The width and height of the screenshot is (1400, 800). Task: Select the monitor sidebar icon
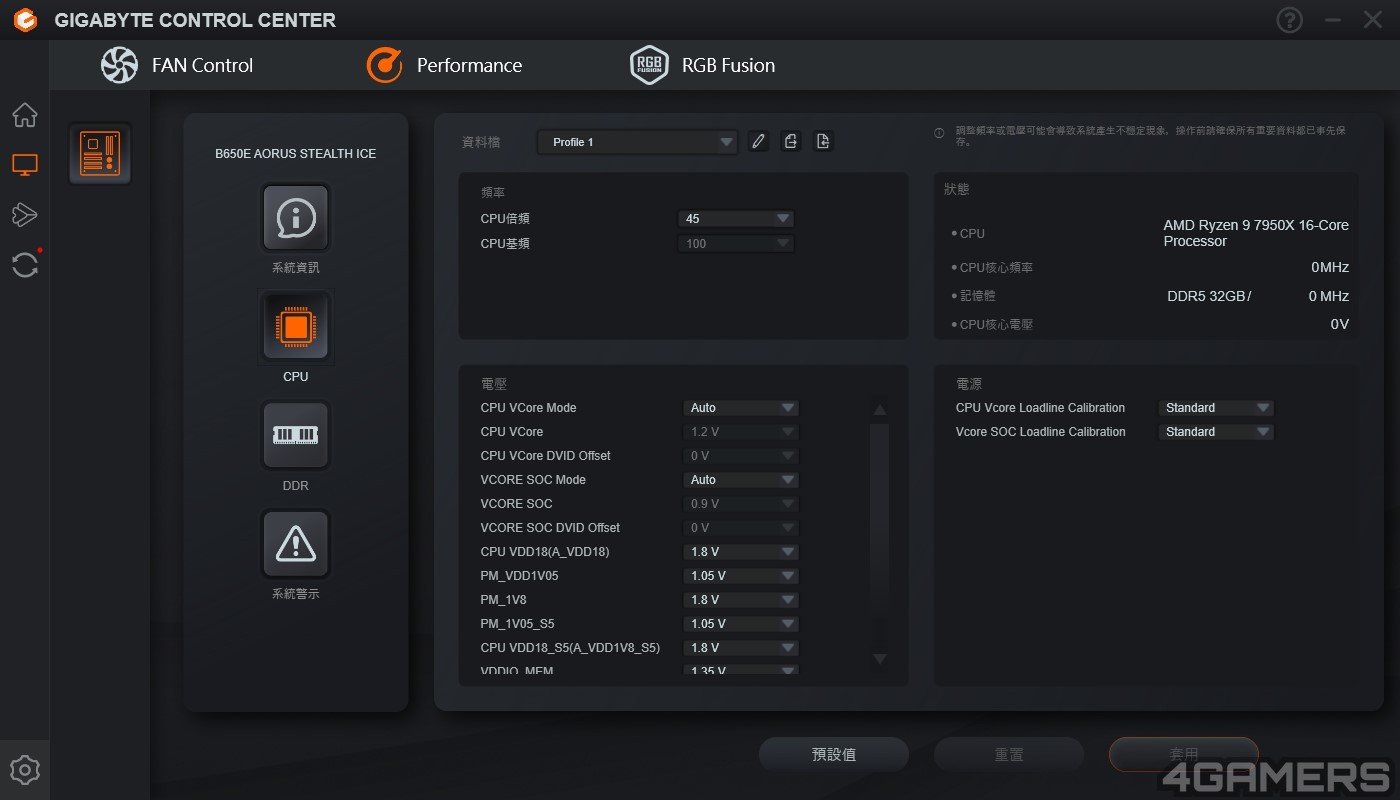pos(25,165)
